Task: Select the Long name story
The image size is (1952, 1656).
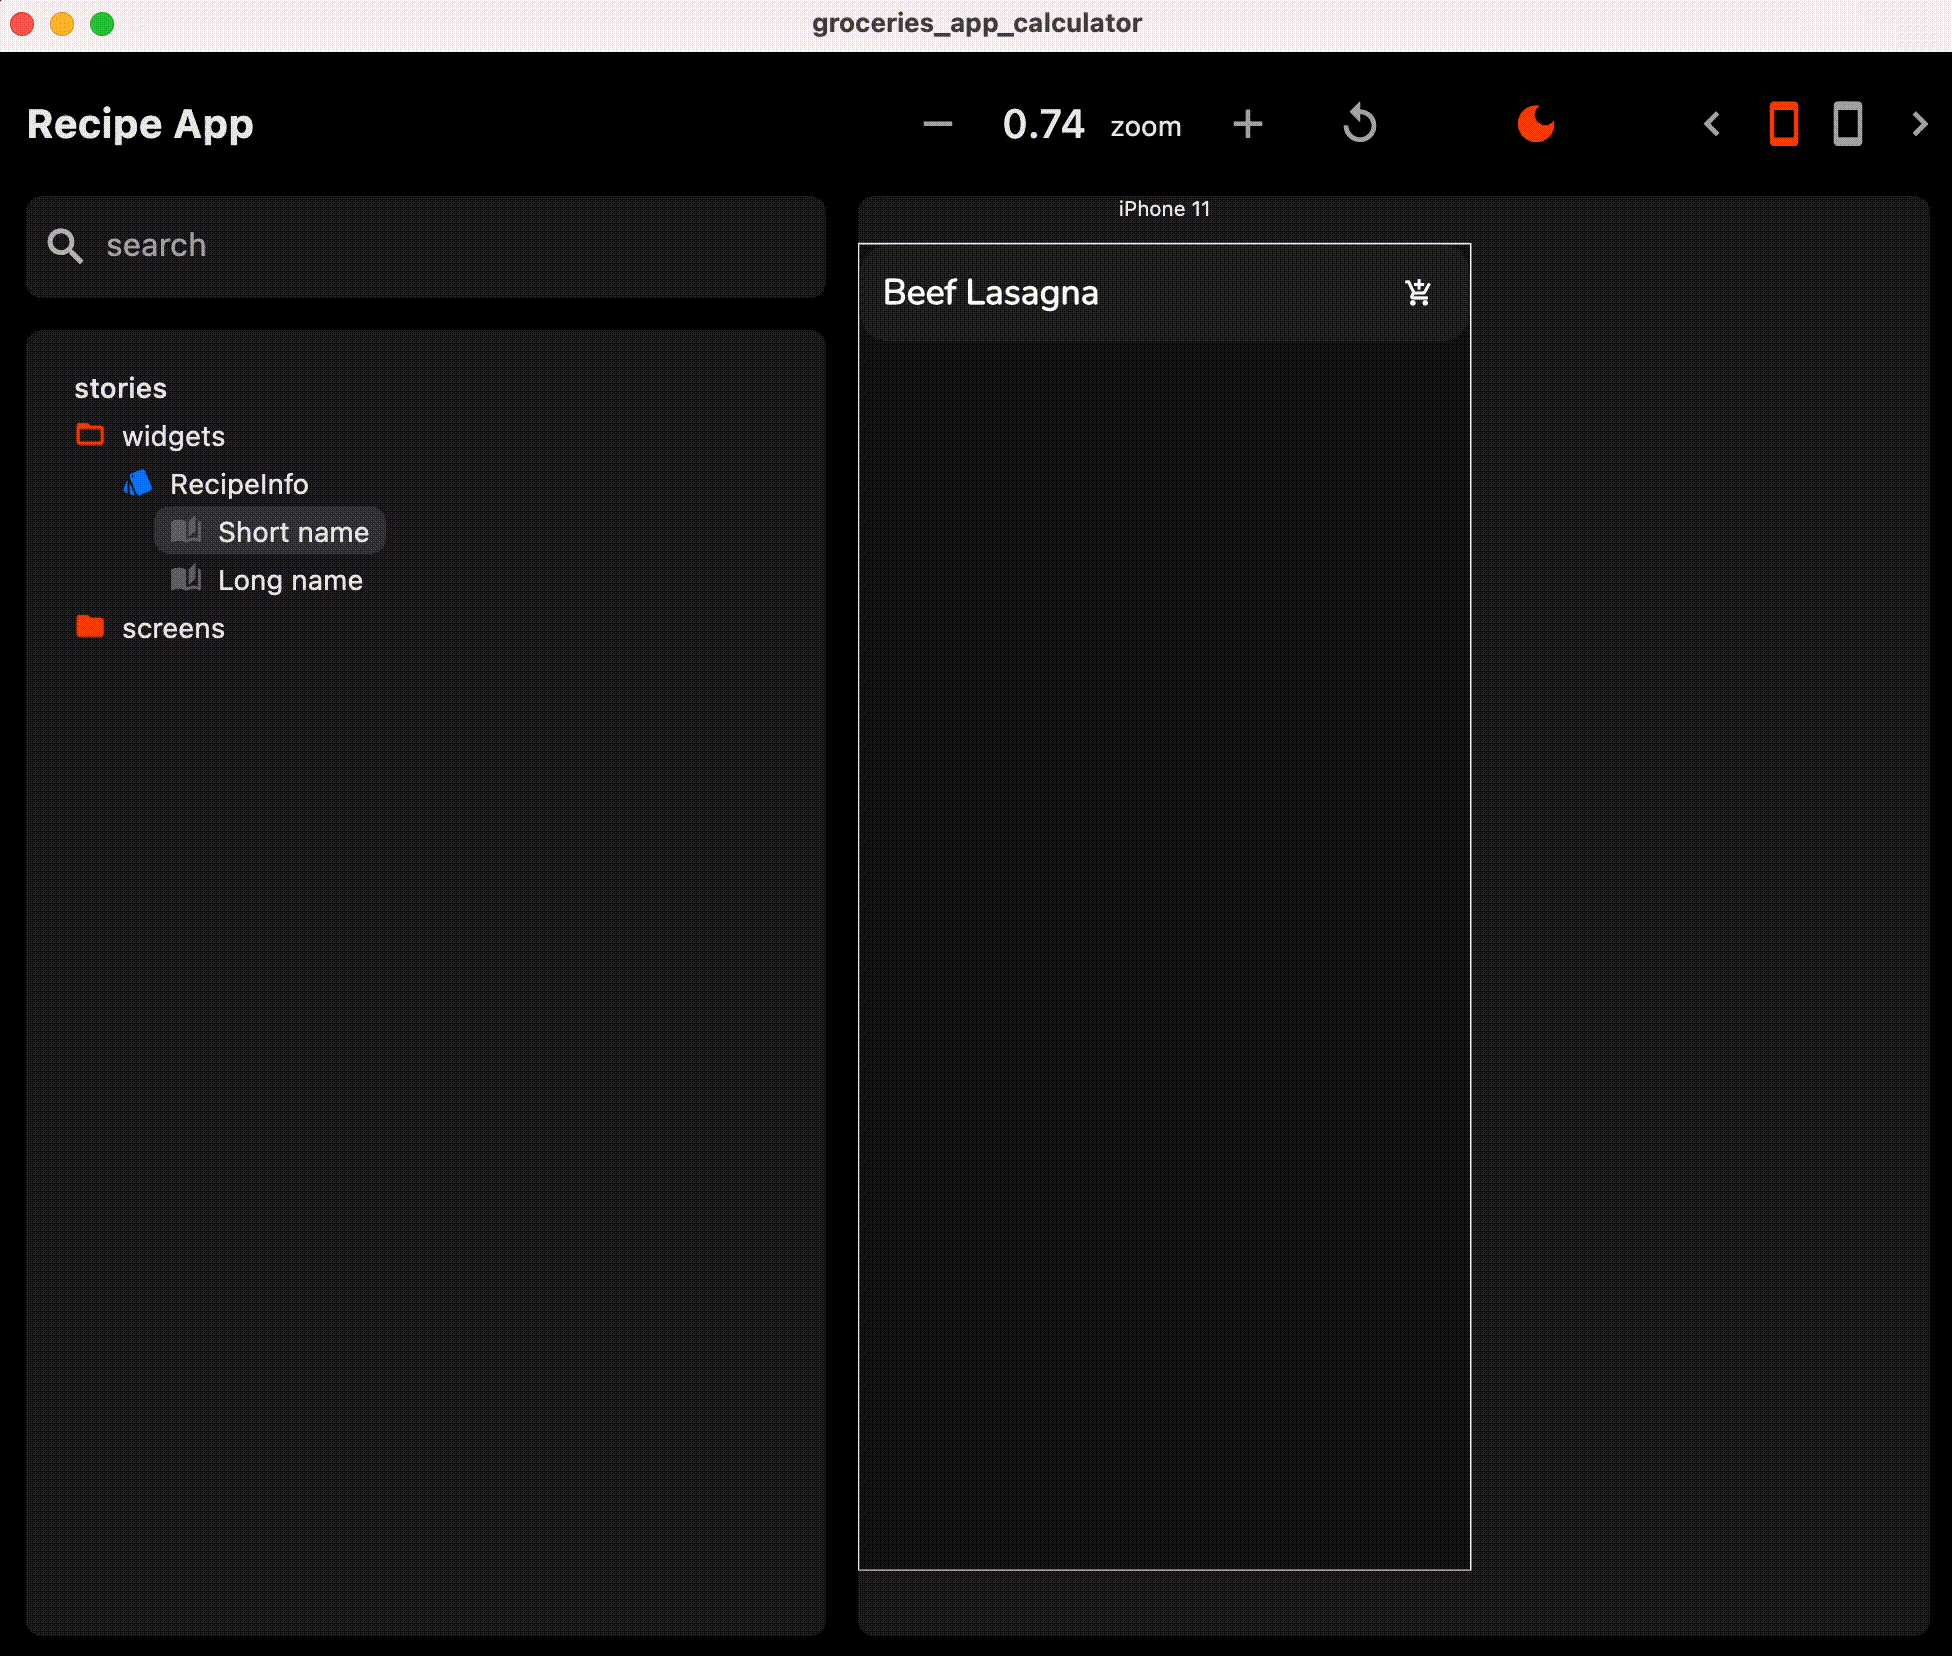Action: pos(289,579)
